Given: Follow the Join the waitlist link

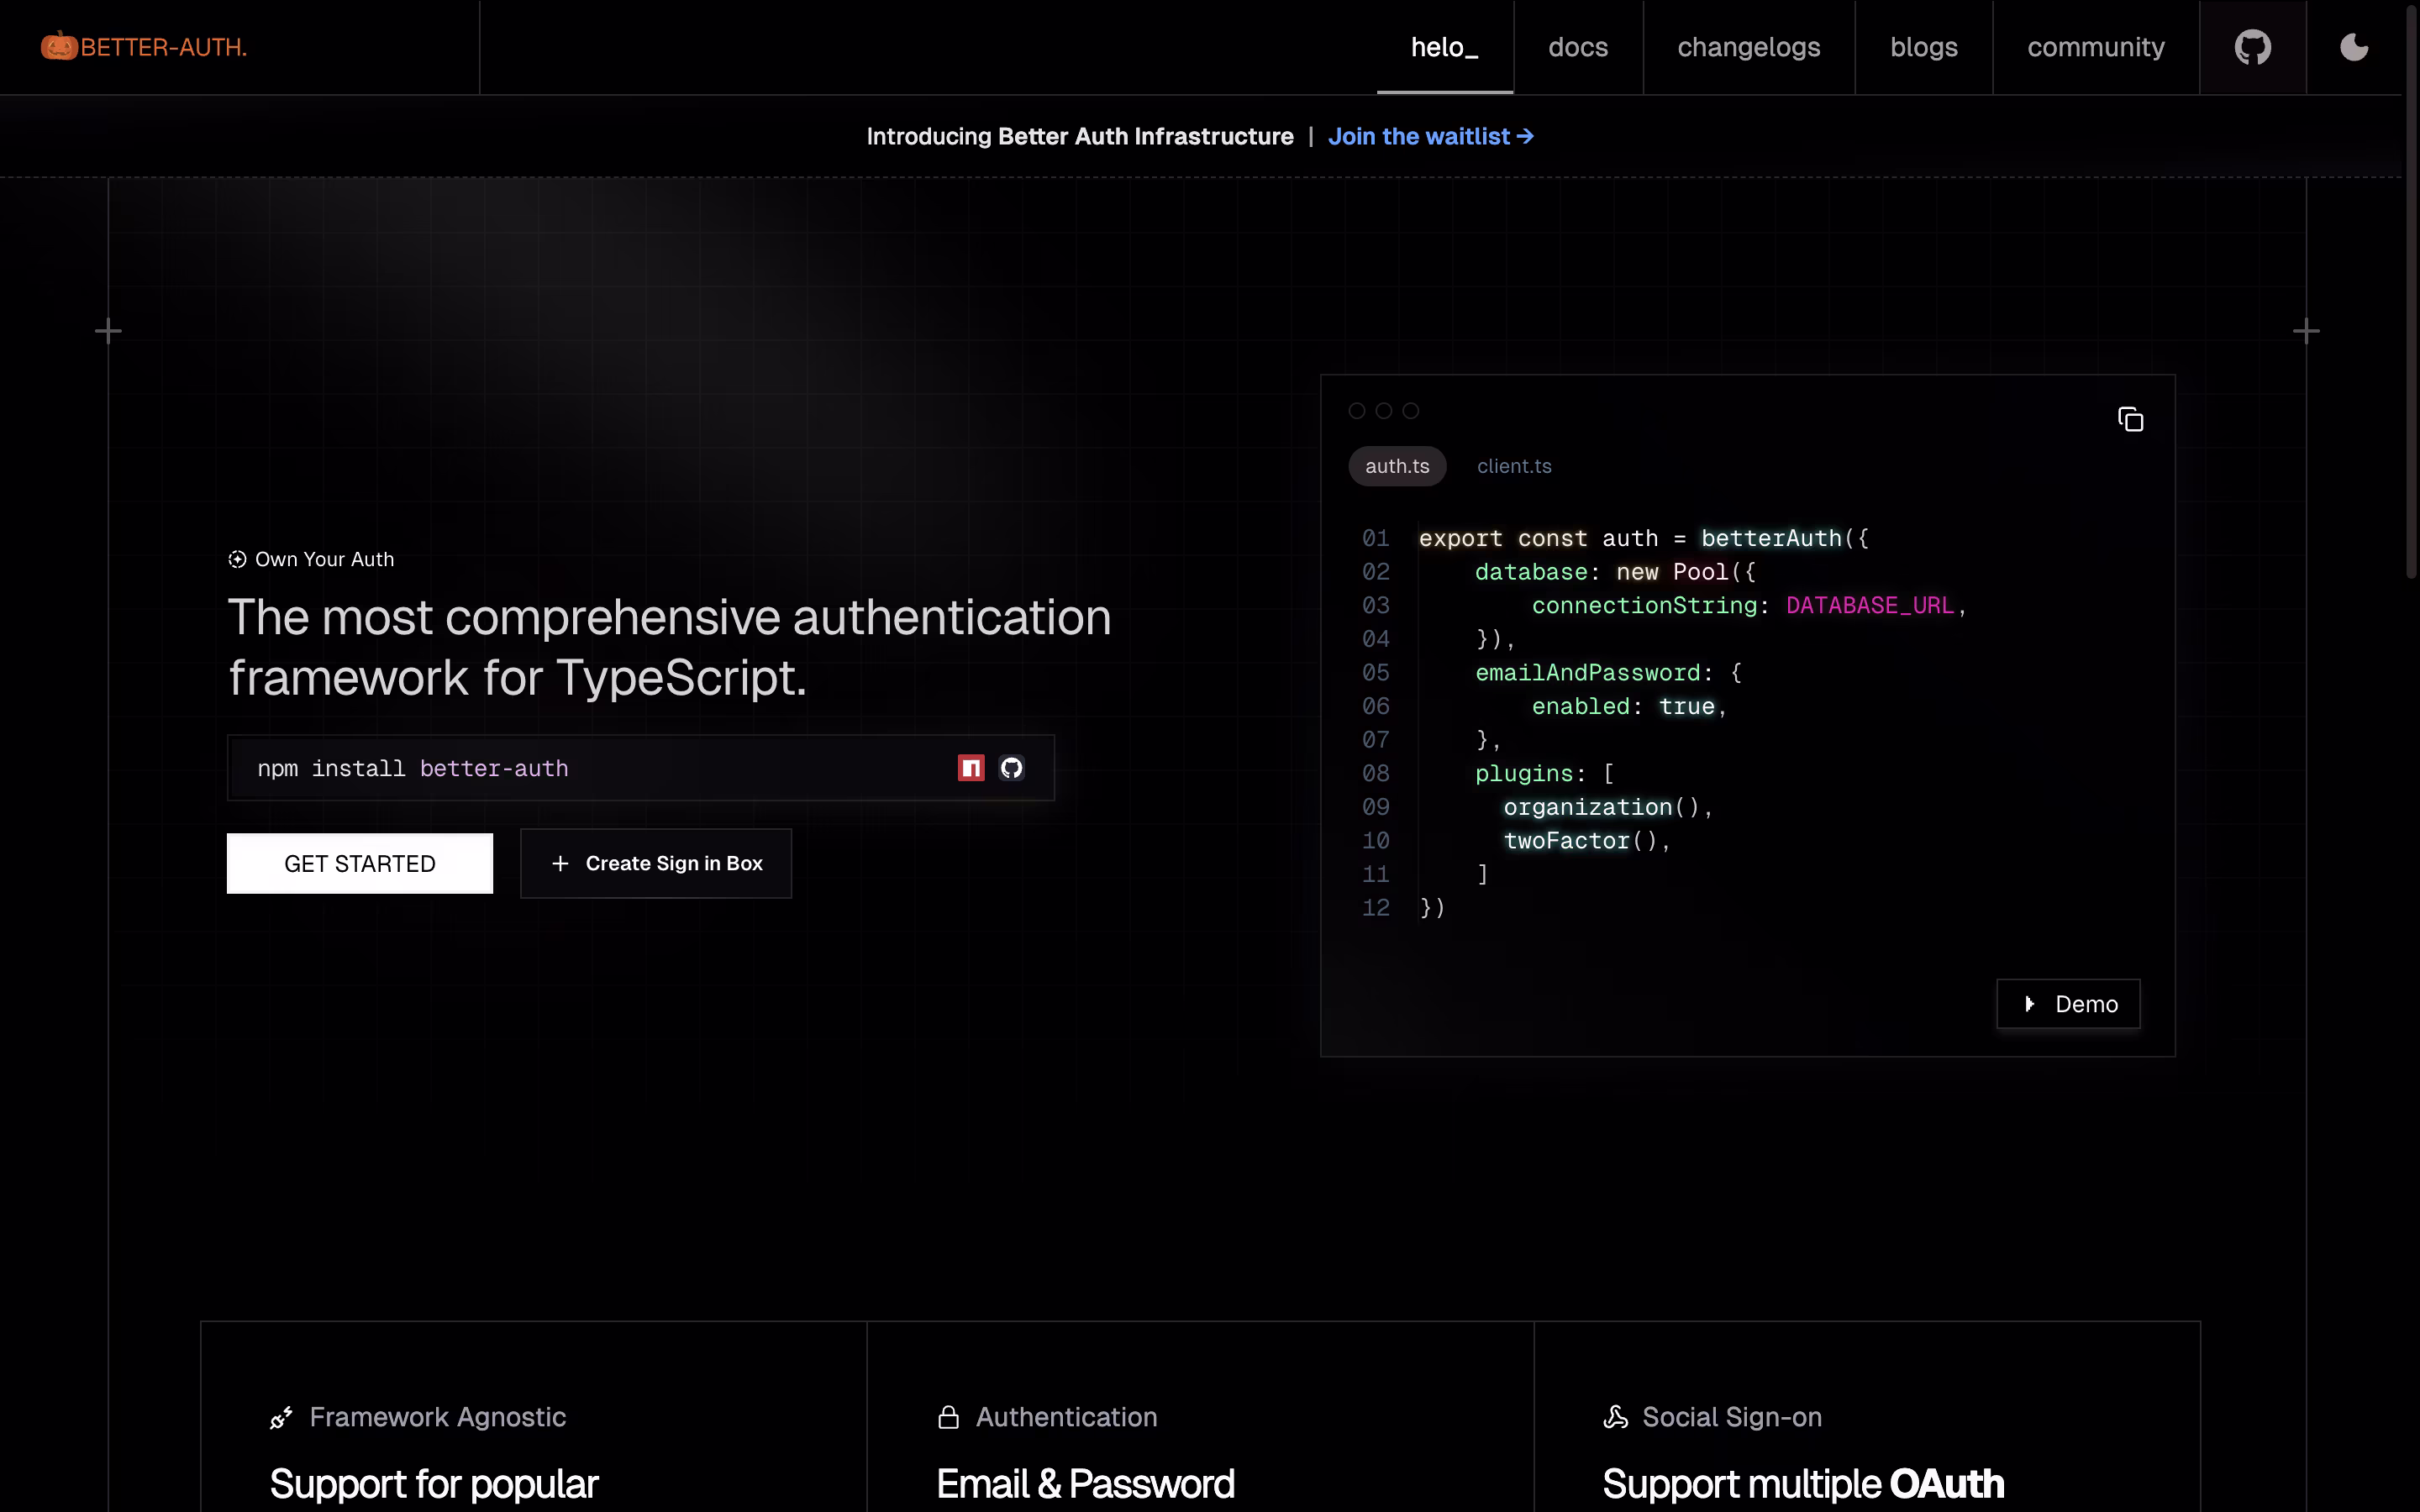Looking at the screenshot, I should [1430, 136].
